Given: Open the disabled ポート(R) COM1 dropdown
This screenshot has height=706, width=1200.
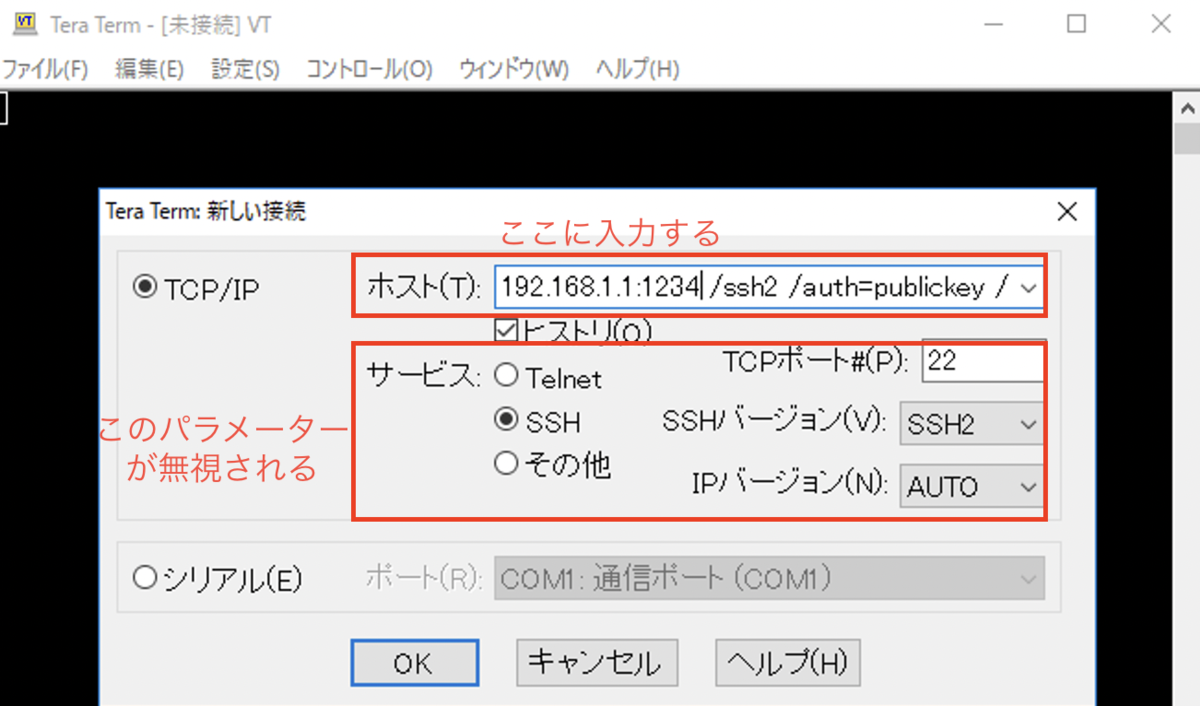Looking at the screenshot, I should 770,579.
